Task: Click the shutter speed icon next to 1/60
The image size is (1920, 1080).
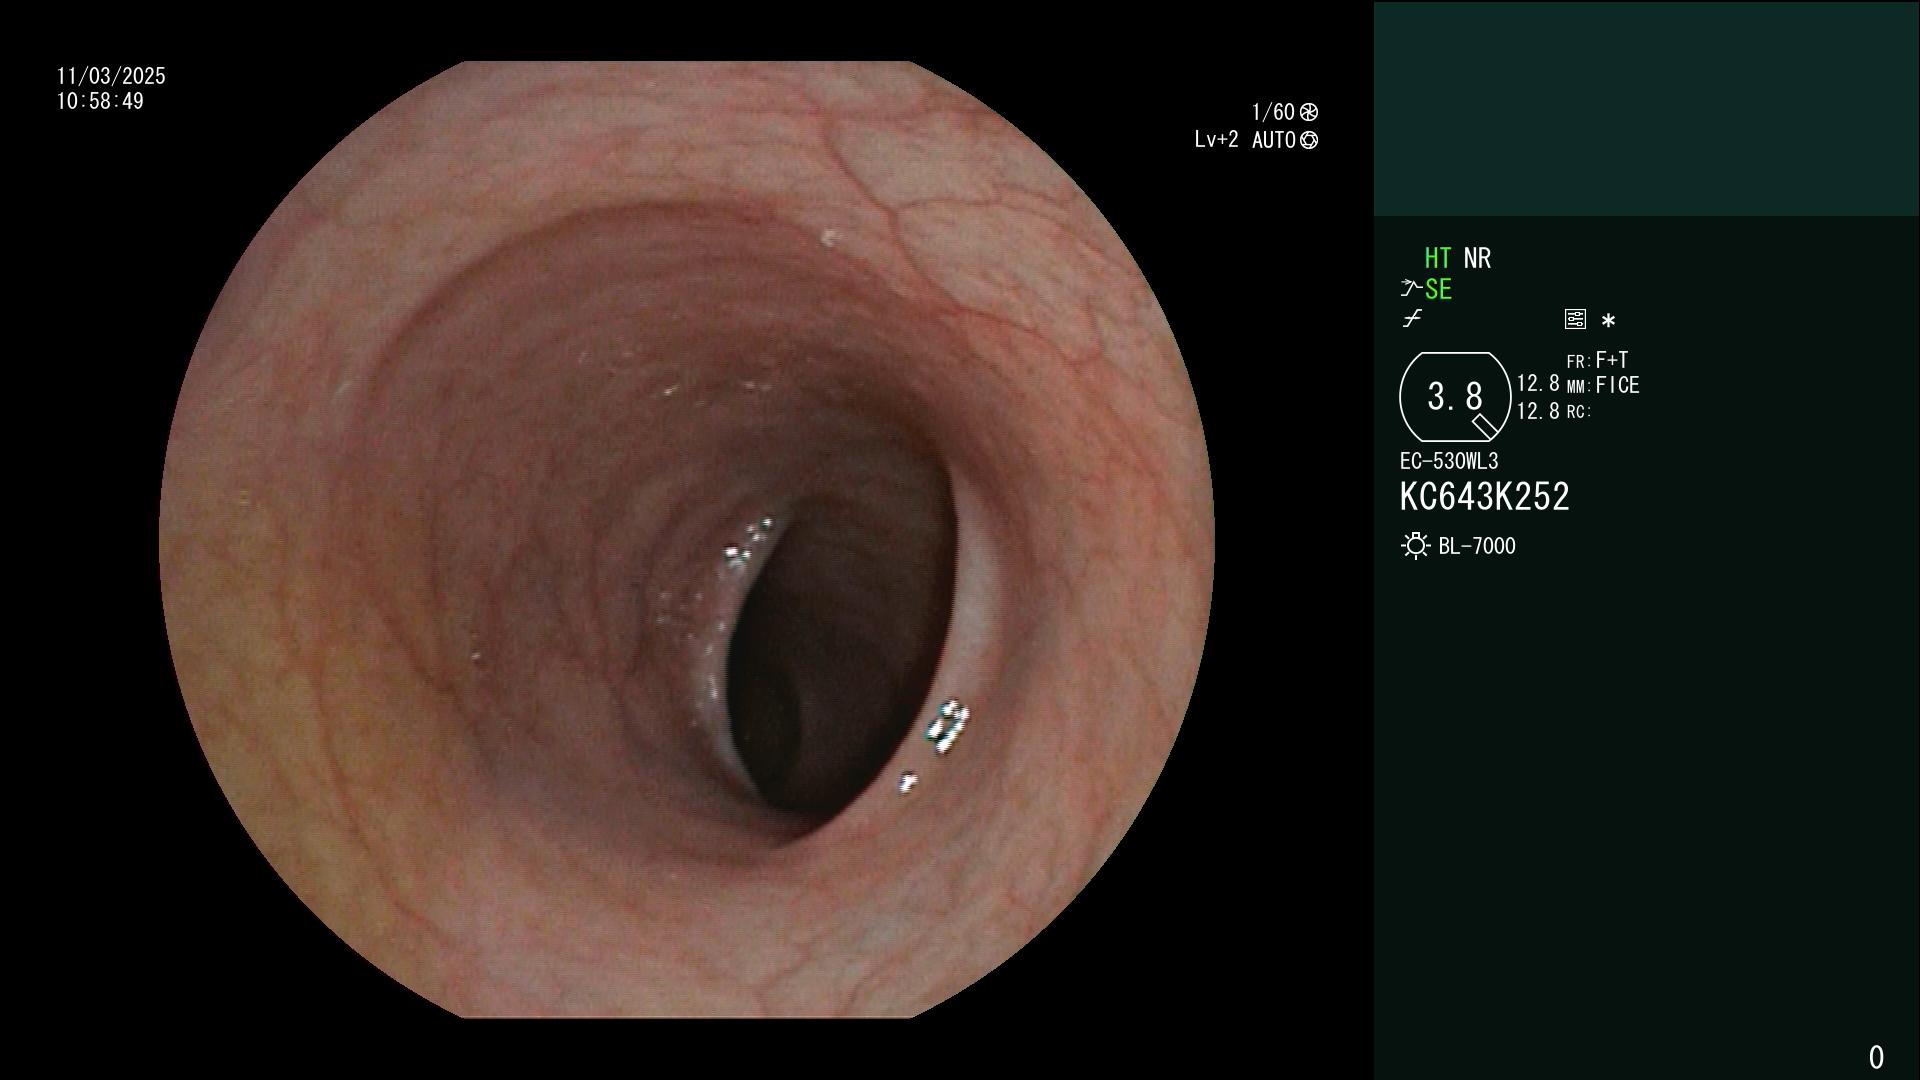Action: (1309, 112)
